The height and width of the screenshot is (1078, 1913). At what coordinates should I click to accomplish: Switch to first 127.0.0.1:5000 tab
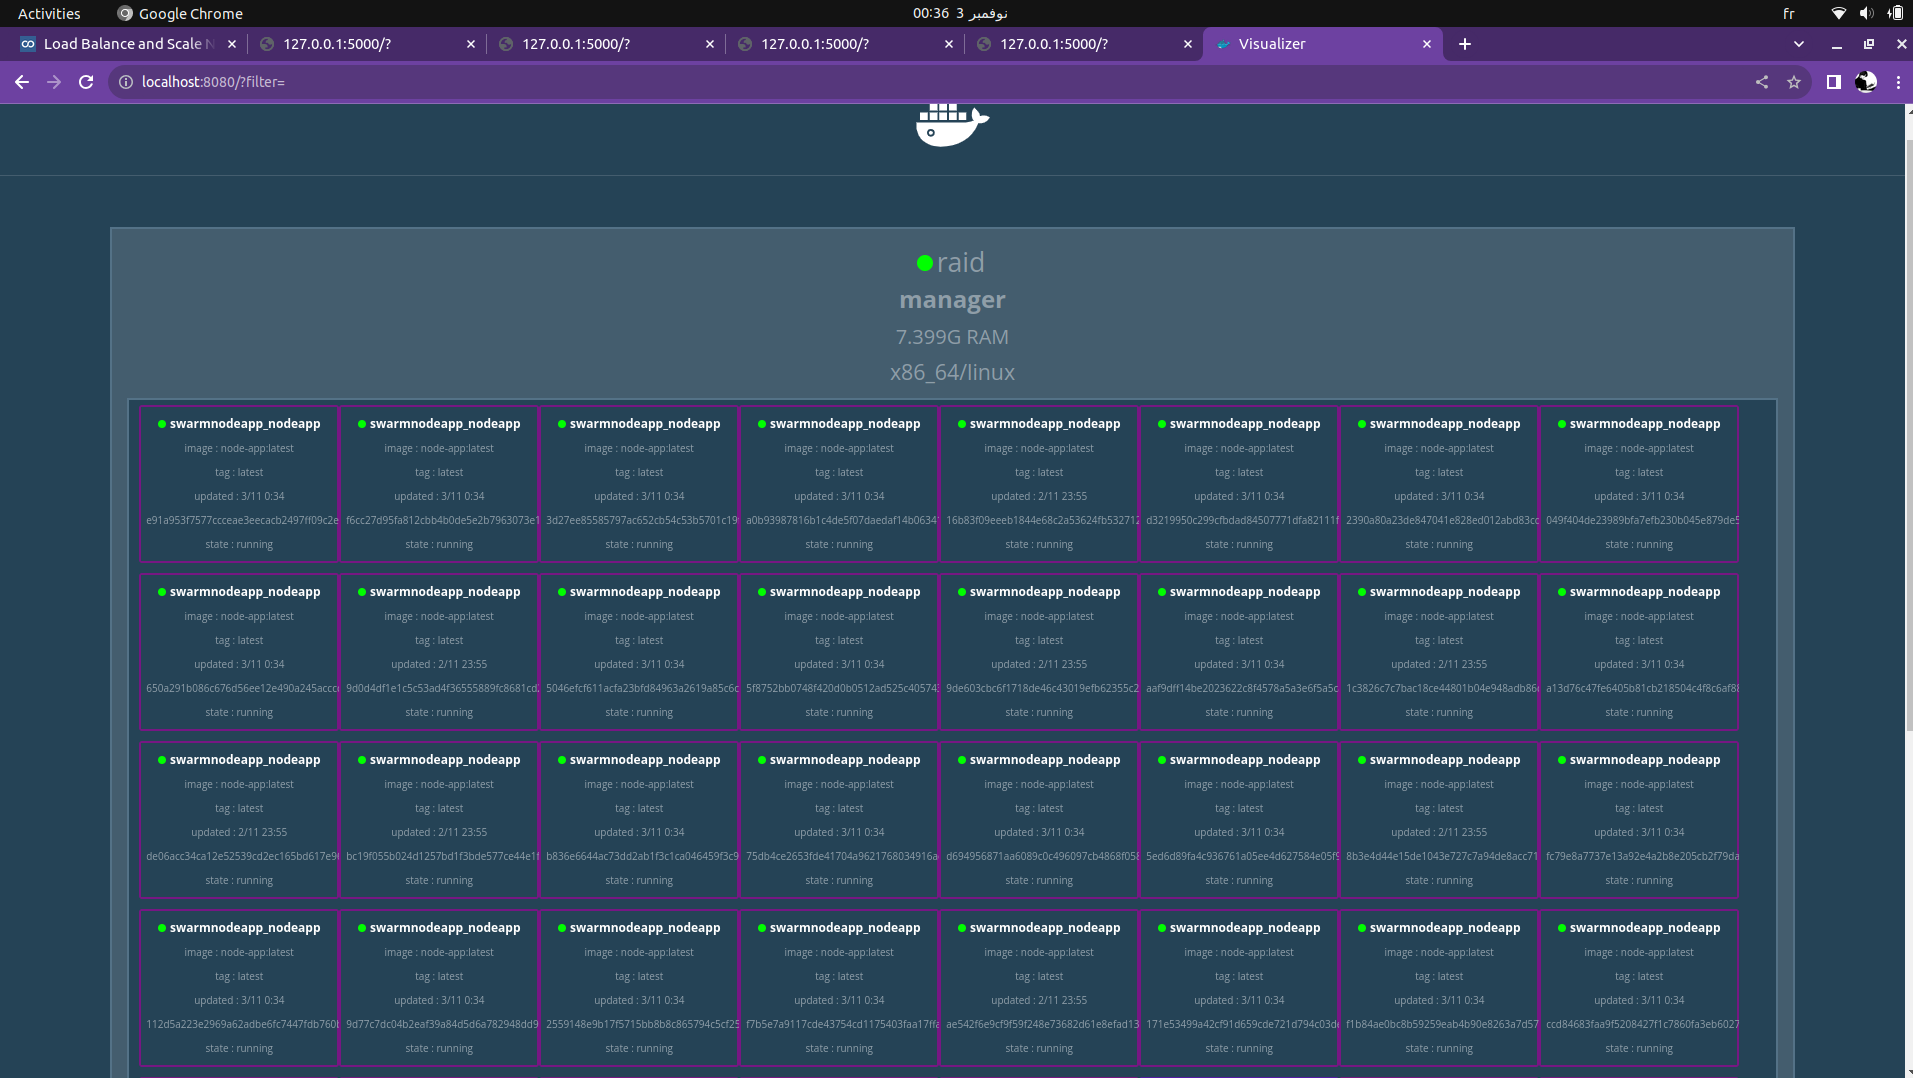coord(368,44)
